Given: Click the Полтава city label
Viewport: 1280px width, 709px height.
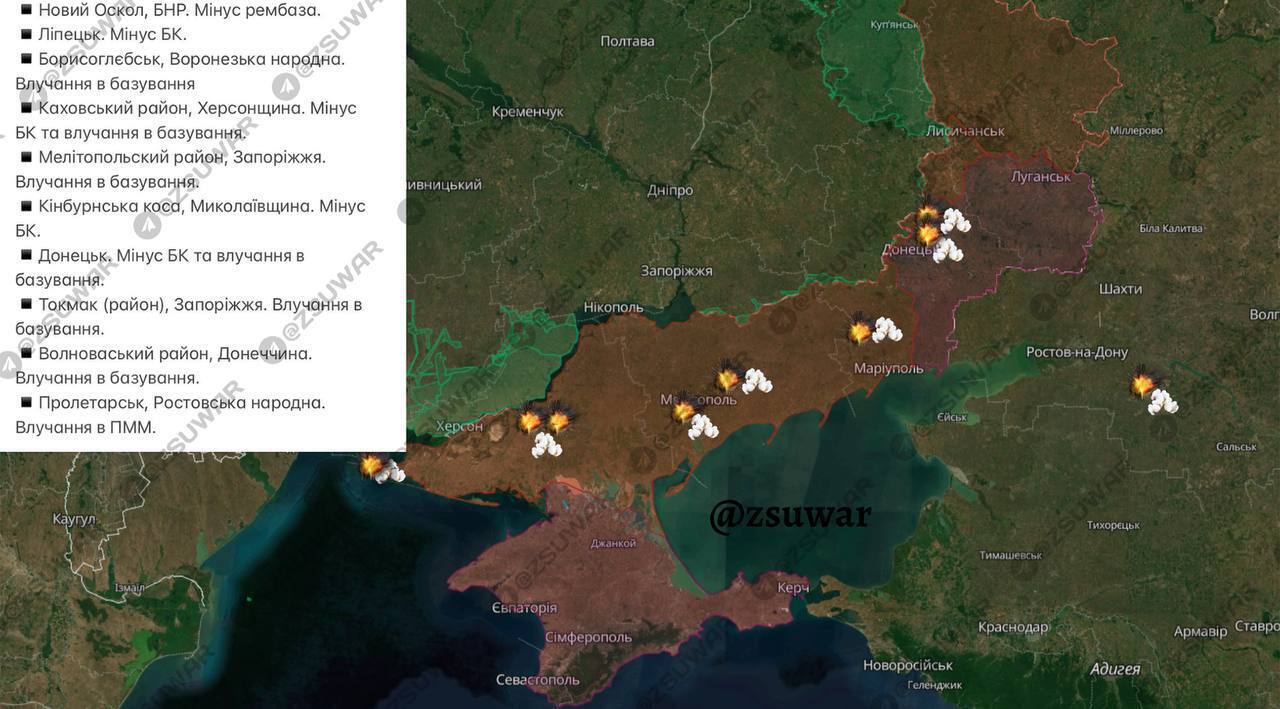Looking at the screenshot, I should (626, 41).
